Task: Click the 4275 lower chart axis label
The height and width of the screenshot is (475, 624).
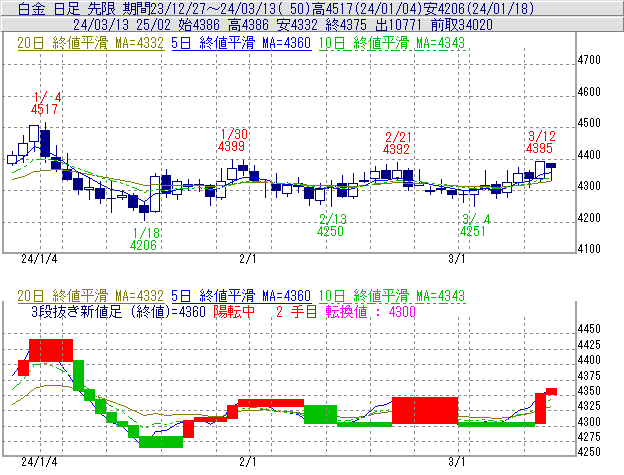Action: (589, 437)
